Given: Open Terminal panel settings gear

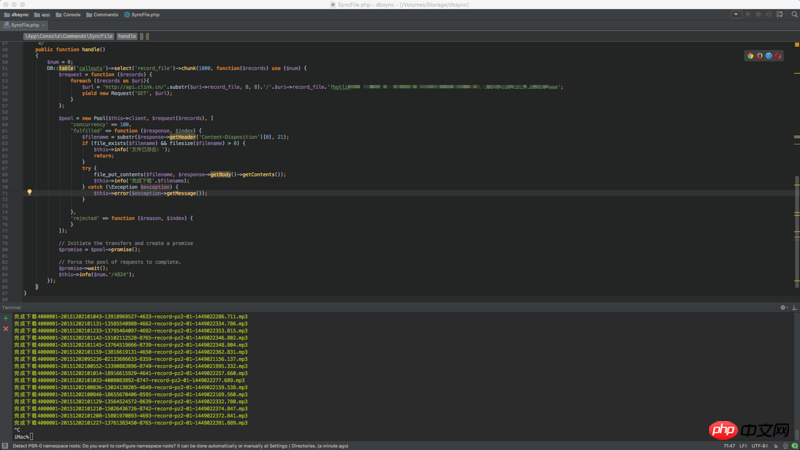Looking at the screenshot, I should [783, 308].
